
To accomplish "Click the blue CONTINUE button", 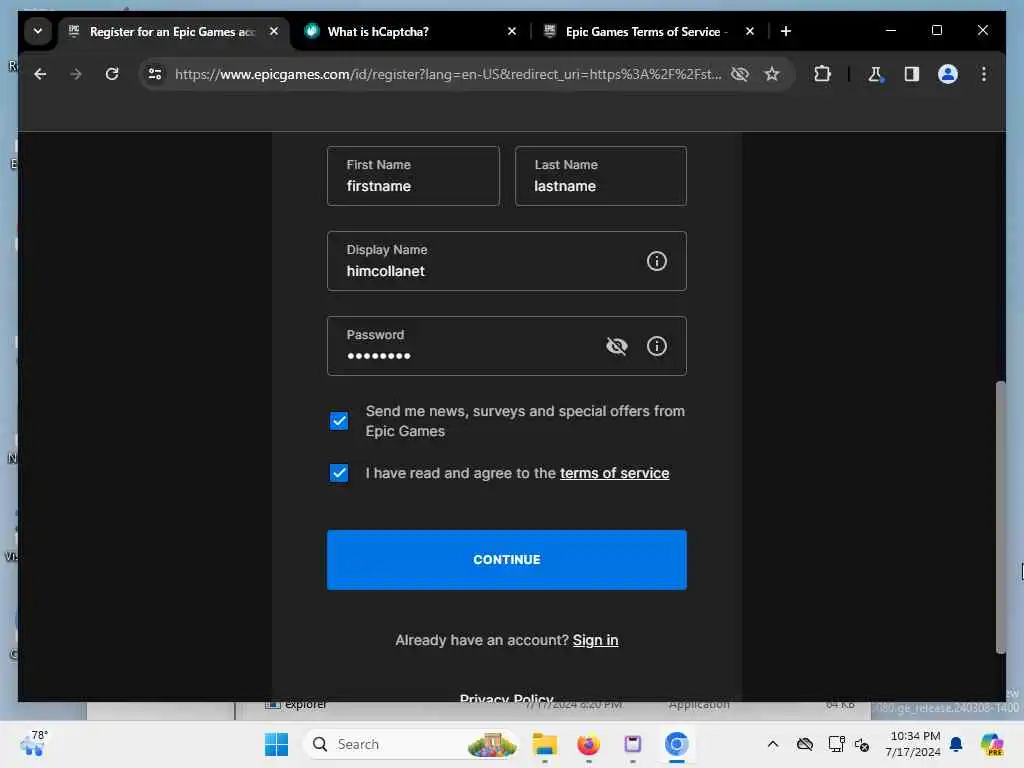I will coord(507,560).
